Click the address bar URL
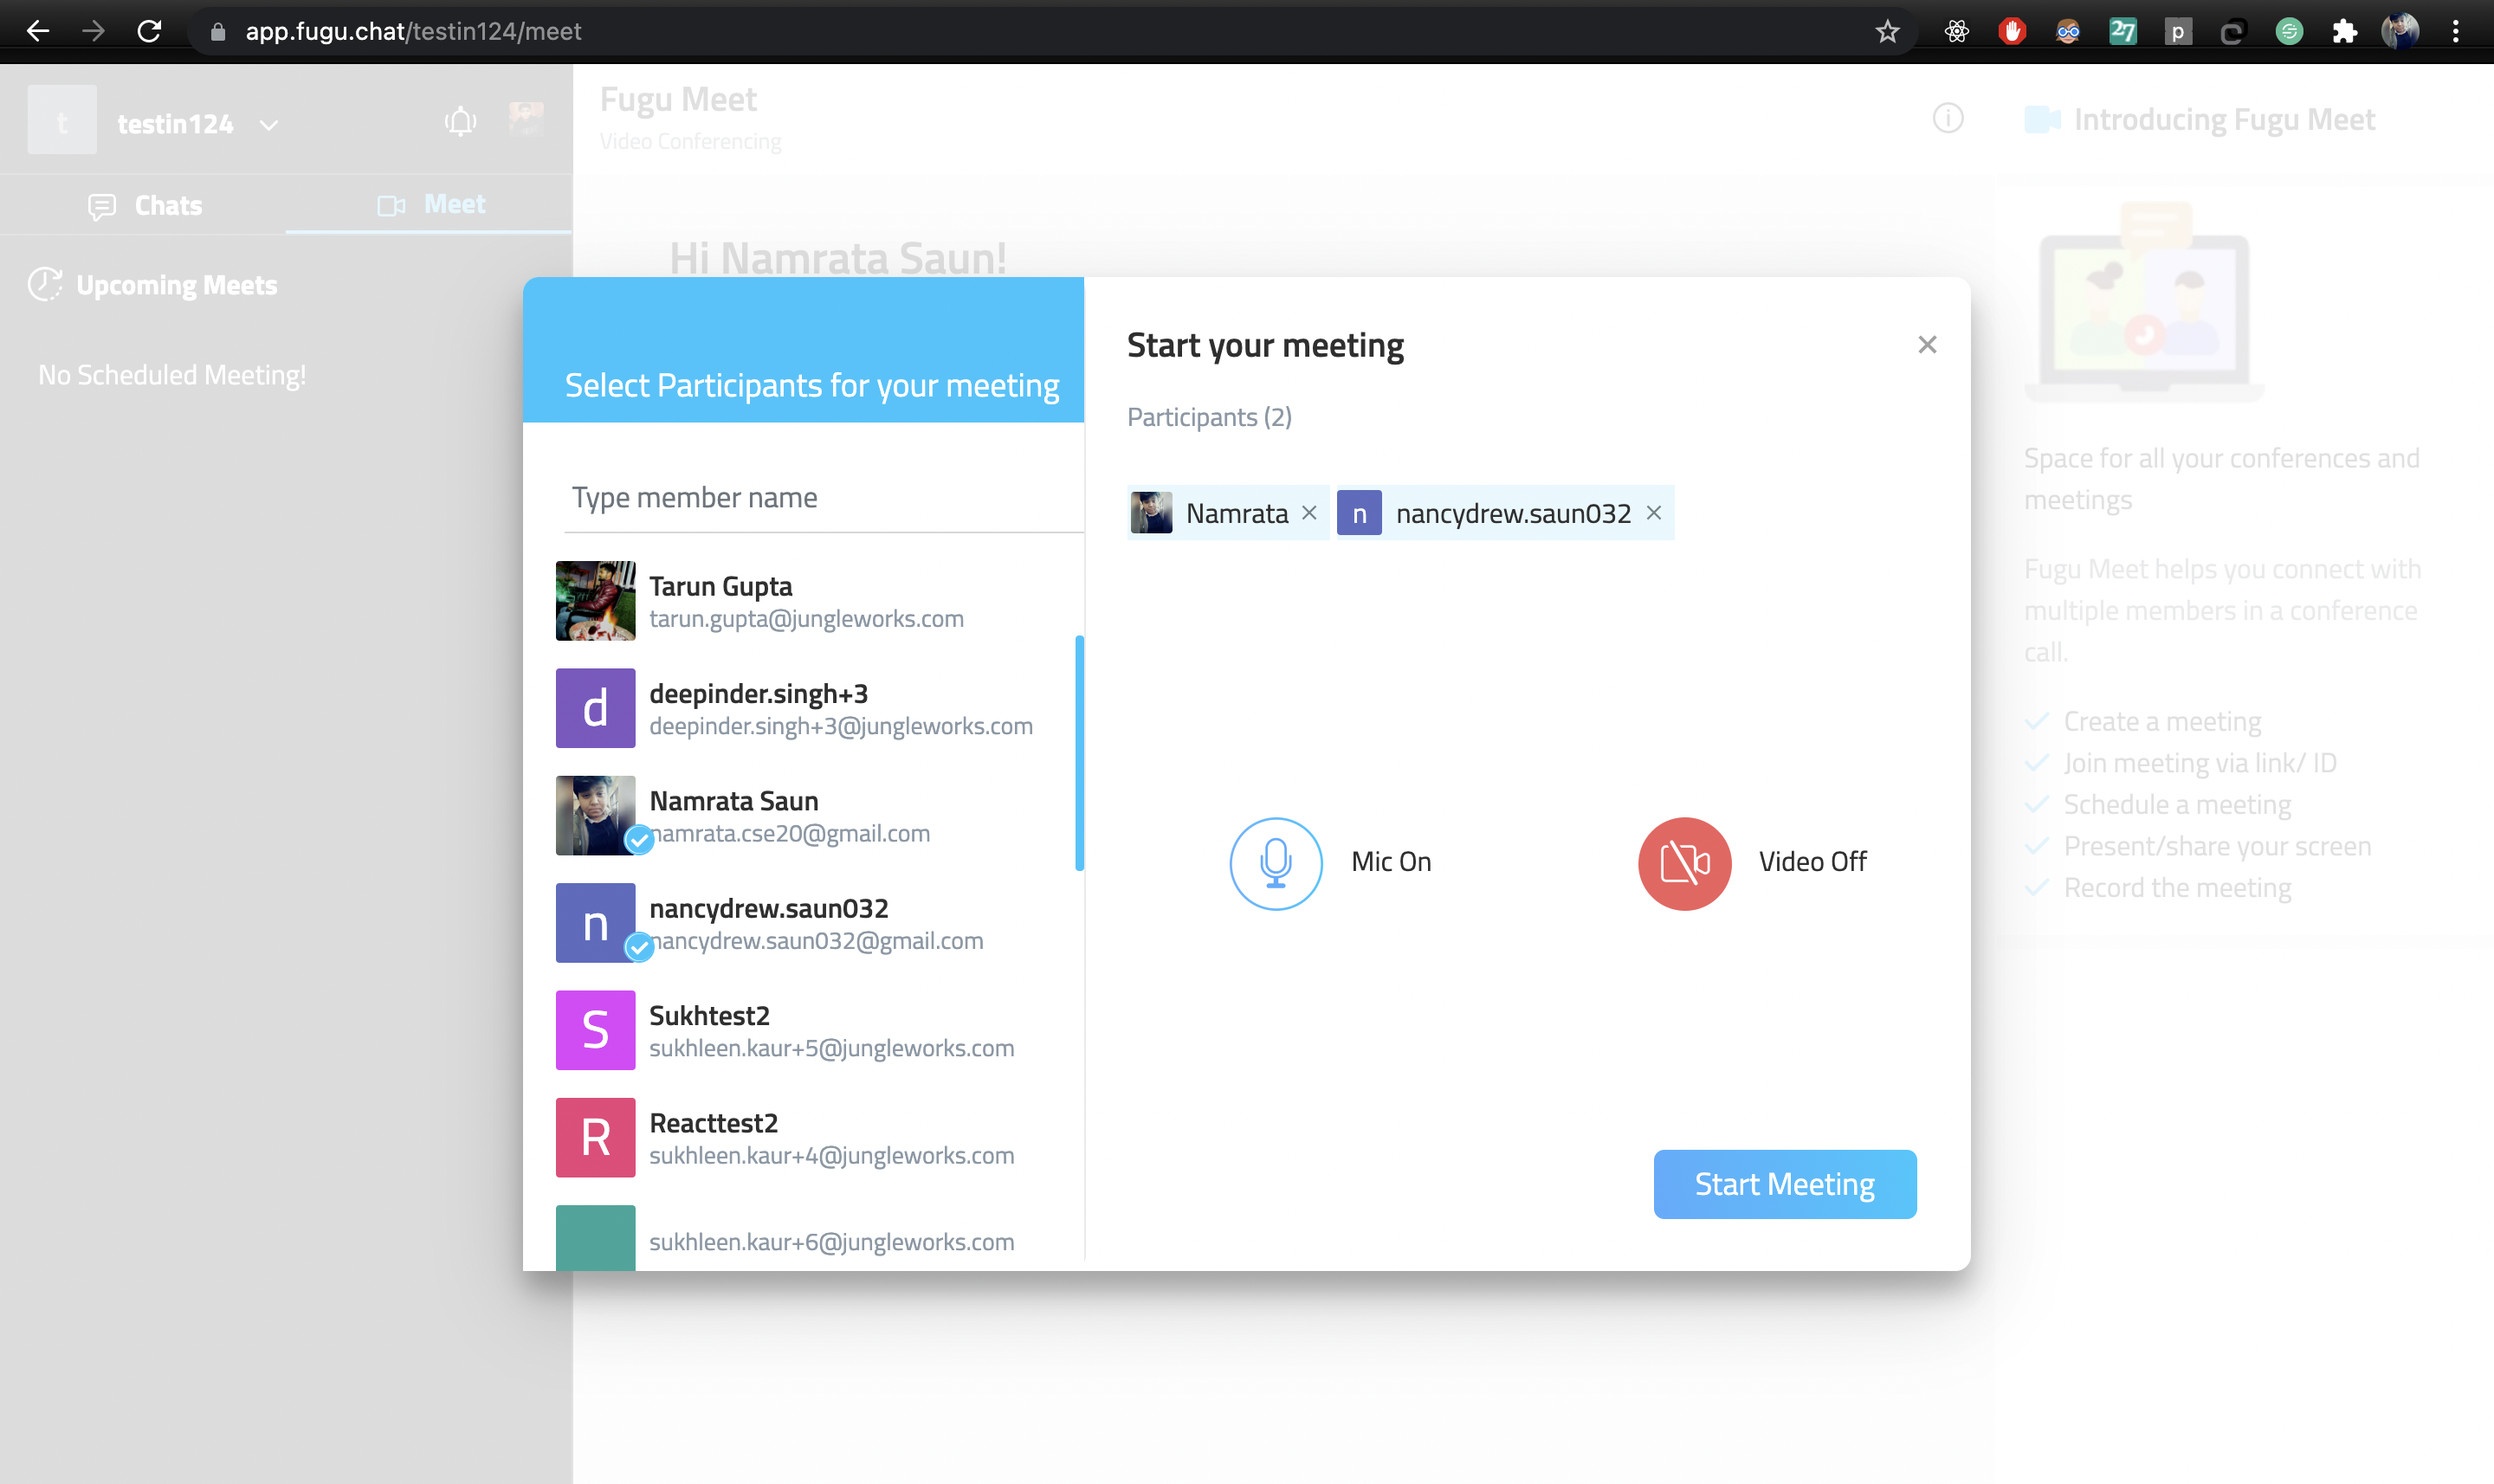The image size is (2494, 1484). [413, 31]
